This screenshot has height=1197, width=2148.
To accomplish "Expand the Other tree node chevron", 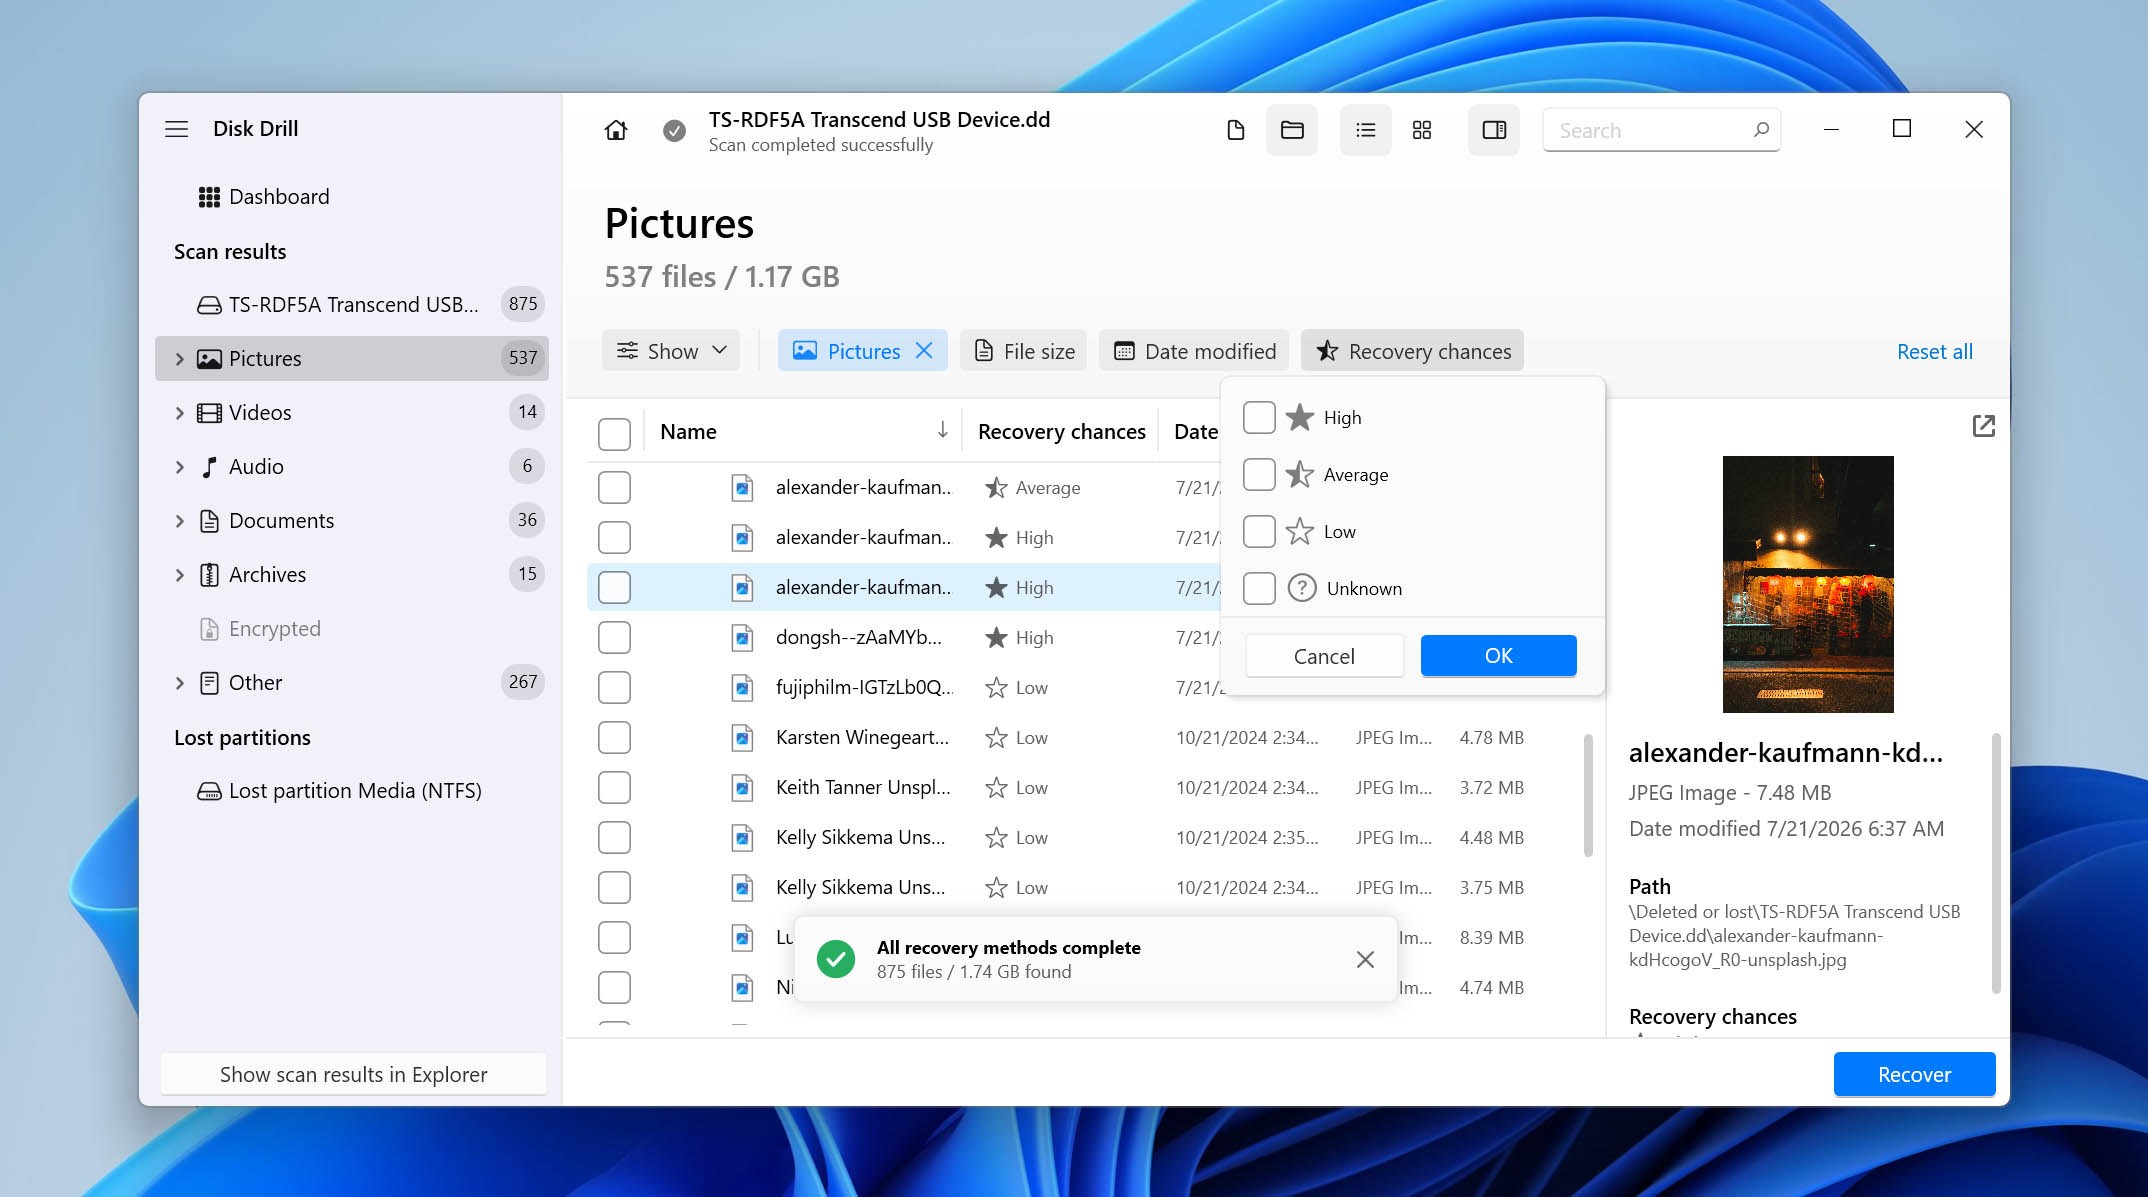I will pos(180,683).
